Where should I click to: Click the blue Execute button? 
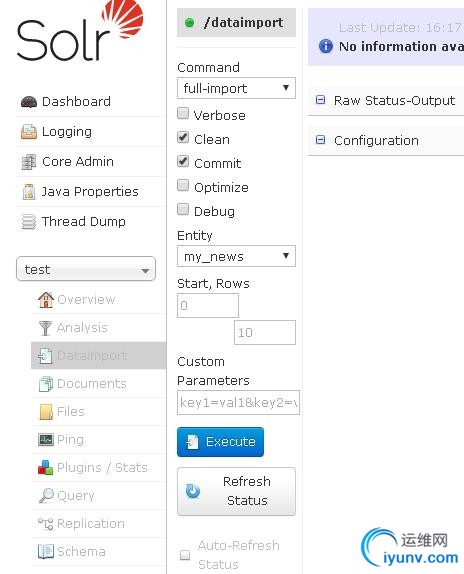pos(220,442)
